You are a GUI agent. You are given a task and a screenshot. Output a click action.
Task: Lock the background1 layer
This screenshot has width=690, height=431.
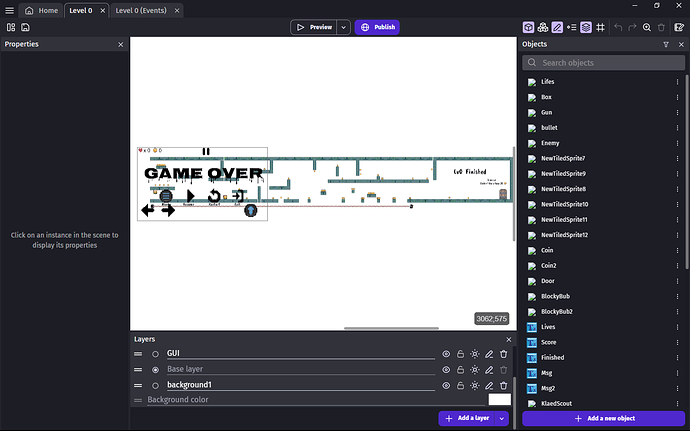460,386
